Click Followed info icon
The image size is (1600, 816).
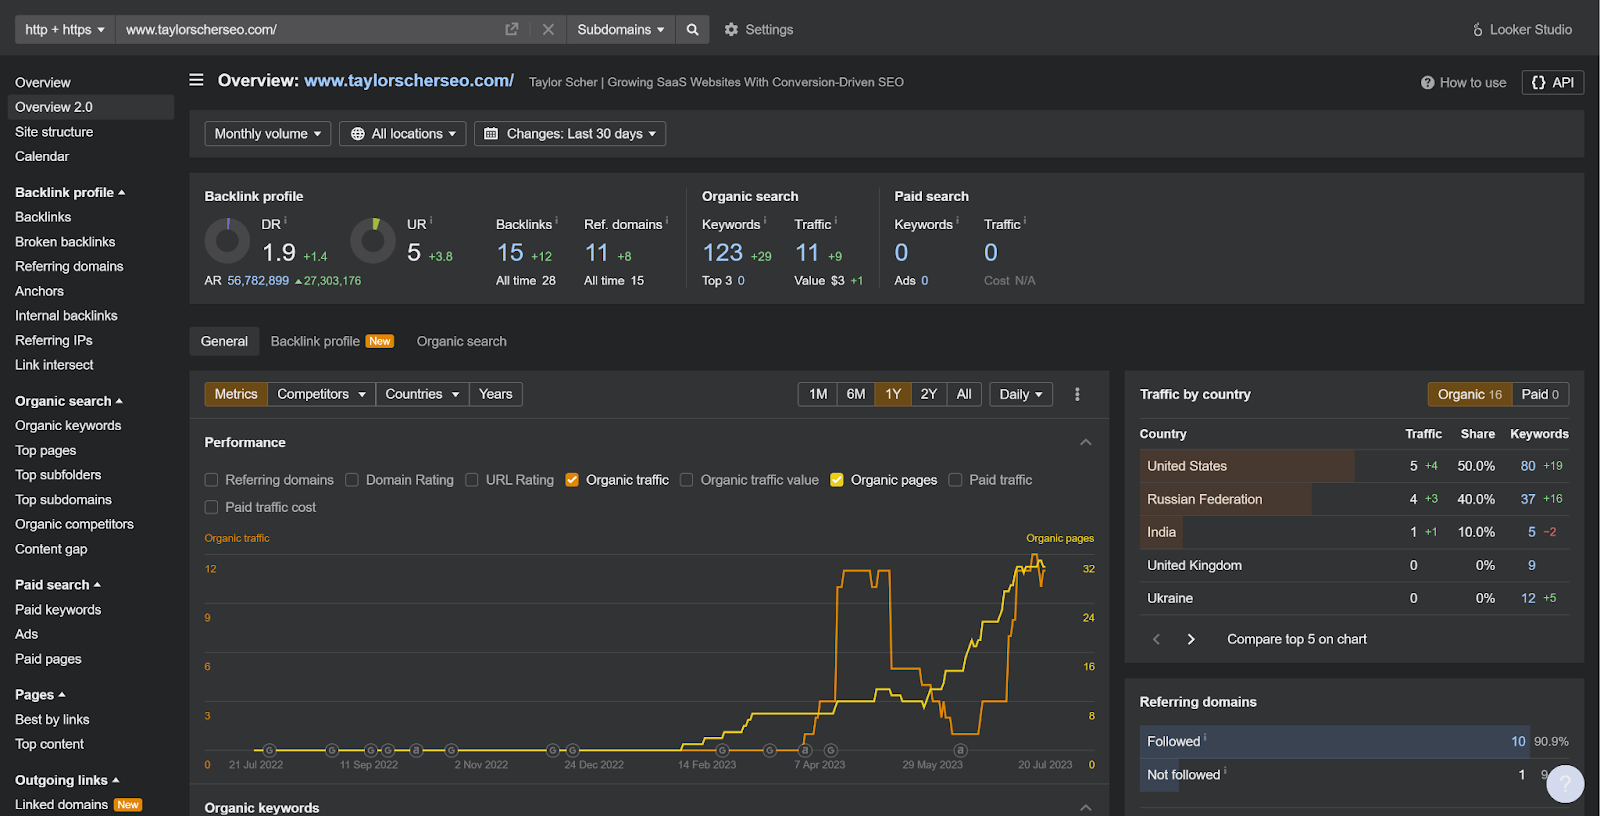coord(1204,737)
